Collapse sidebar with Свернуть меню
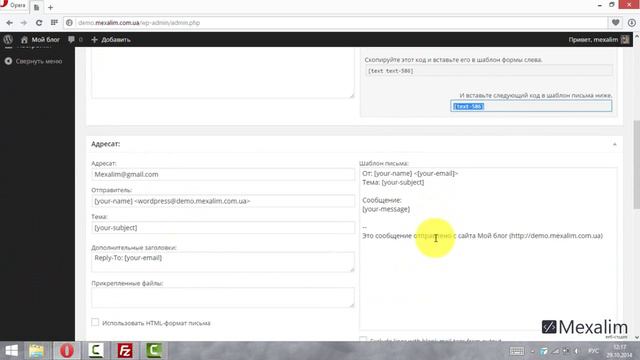The image size is (640, 360). tap(33, 61)
